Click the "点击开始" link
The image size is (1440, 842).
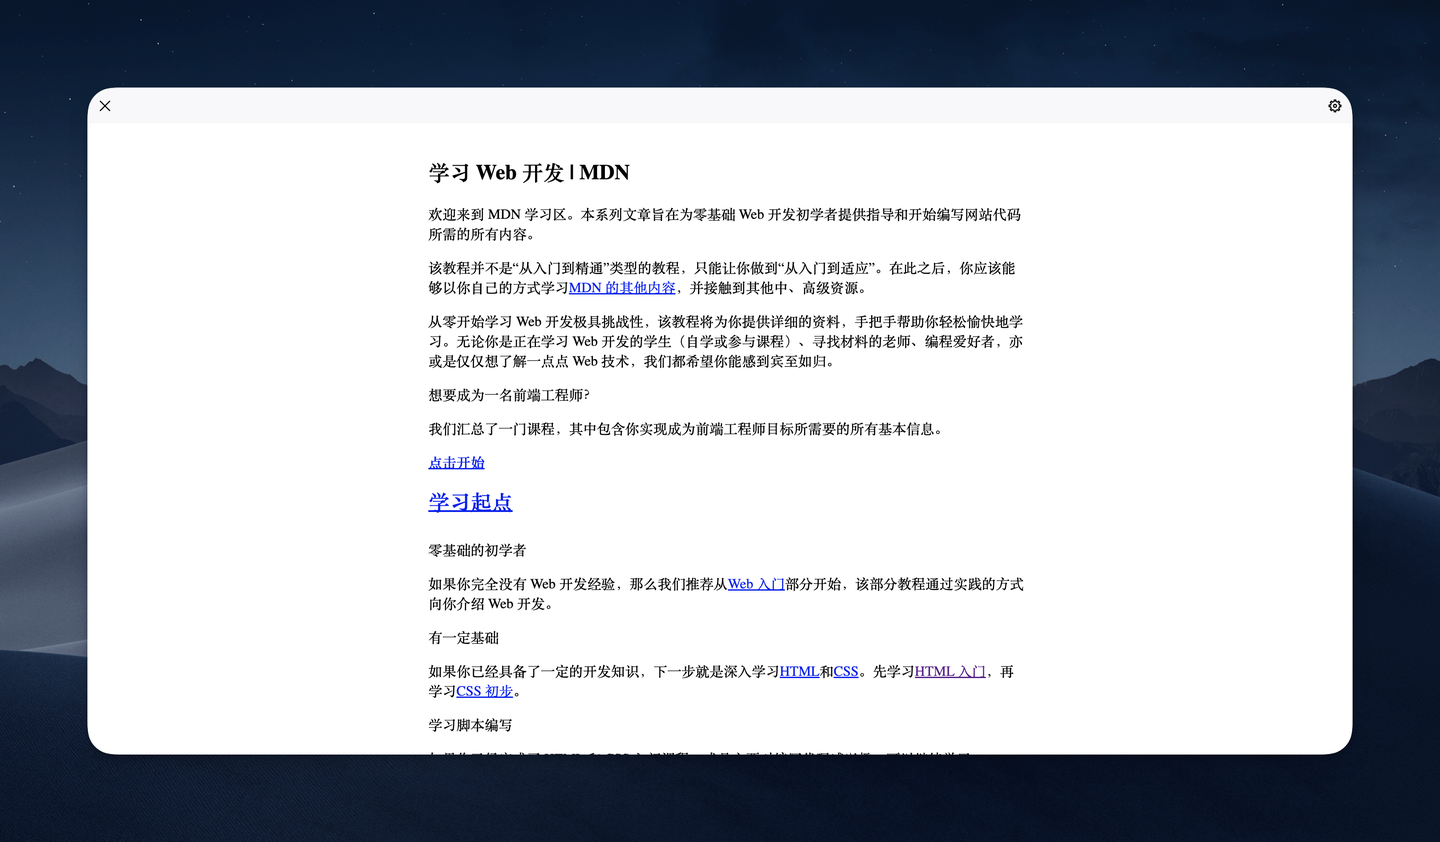click(x=456, y=462)
